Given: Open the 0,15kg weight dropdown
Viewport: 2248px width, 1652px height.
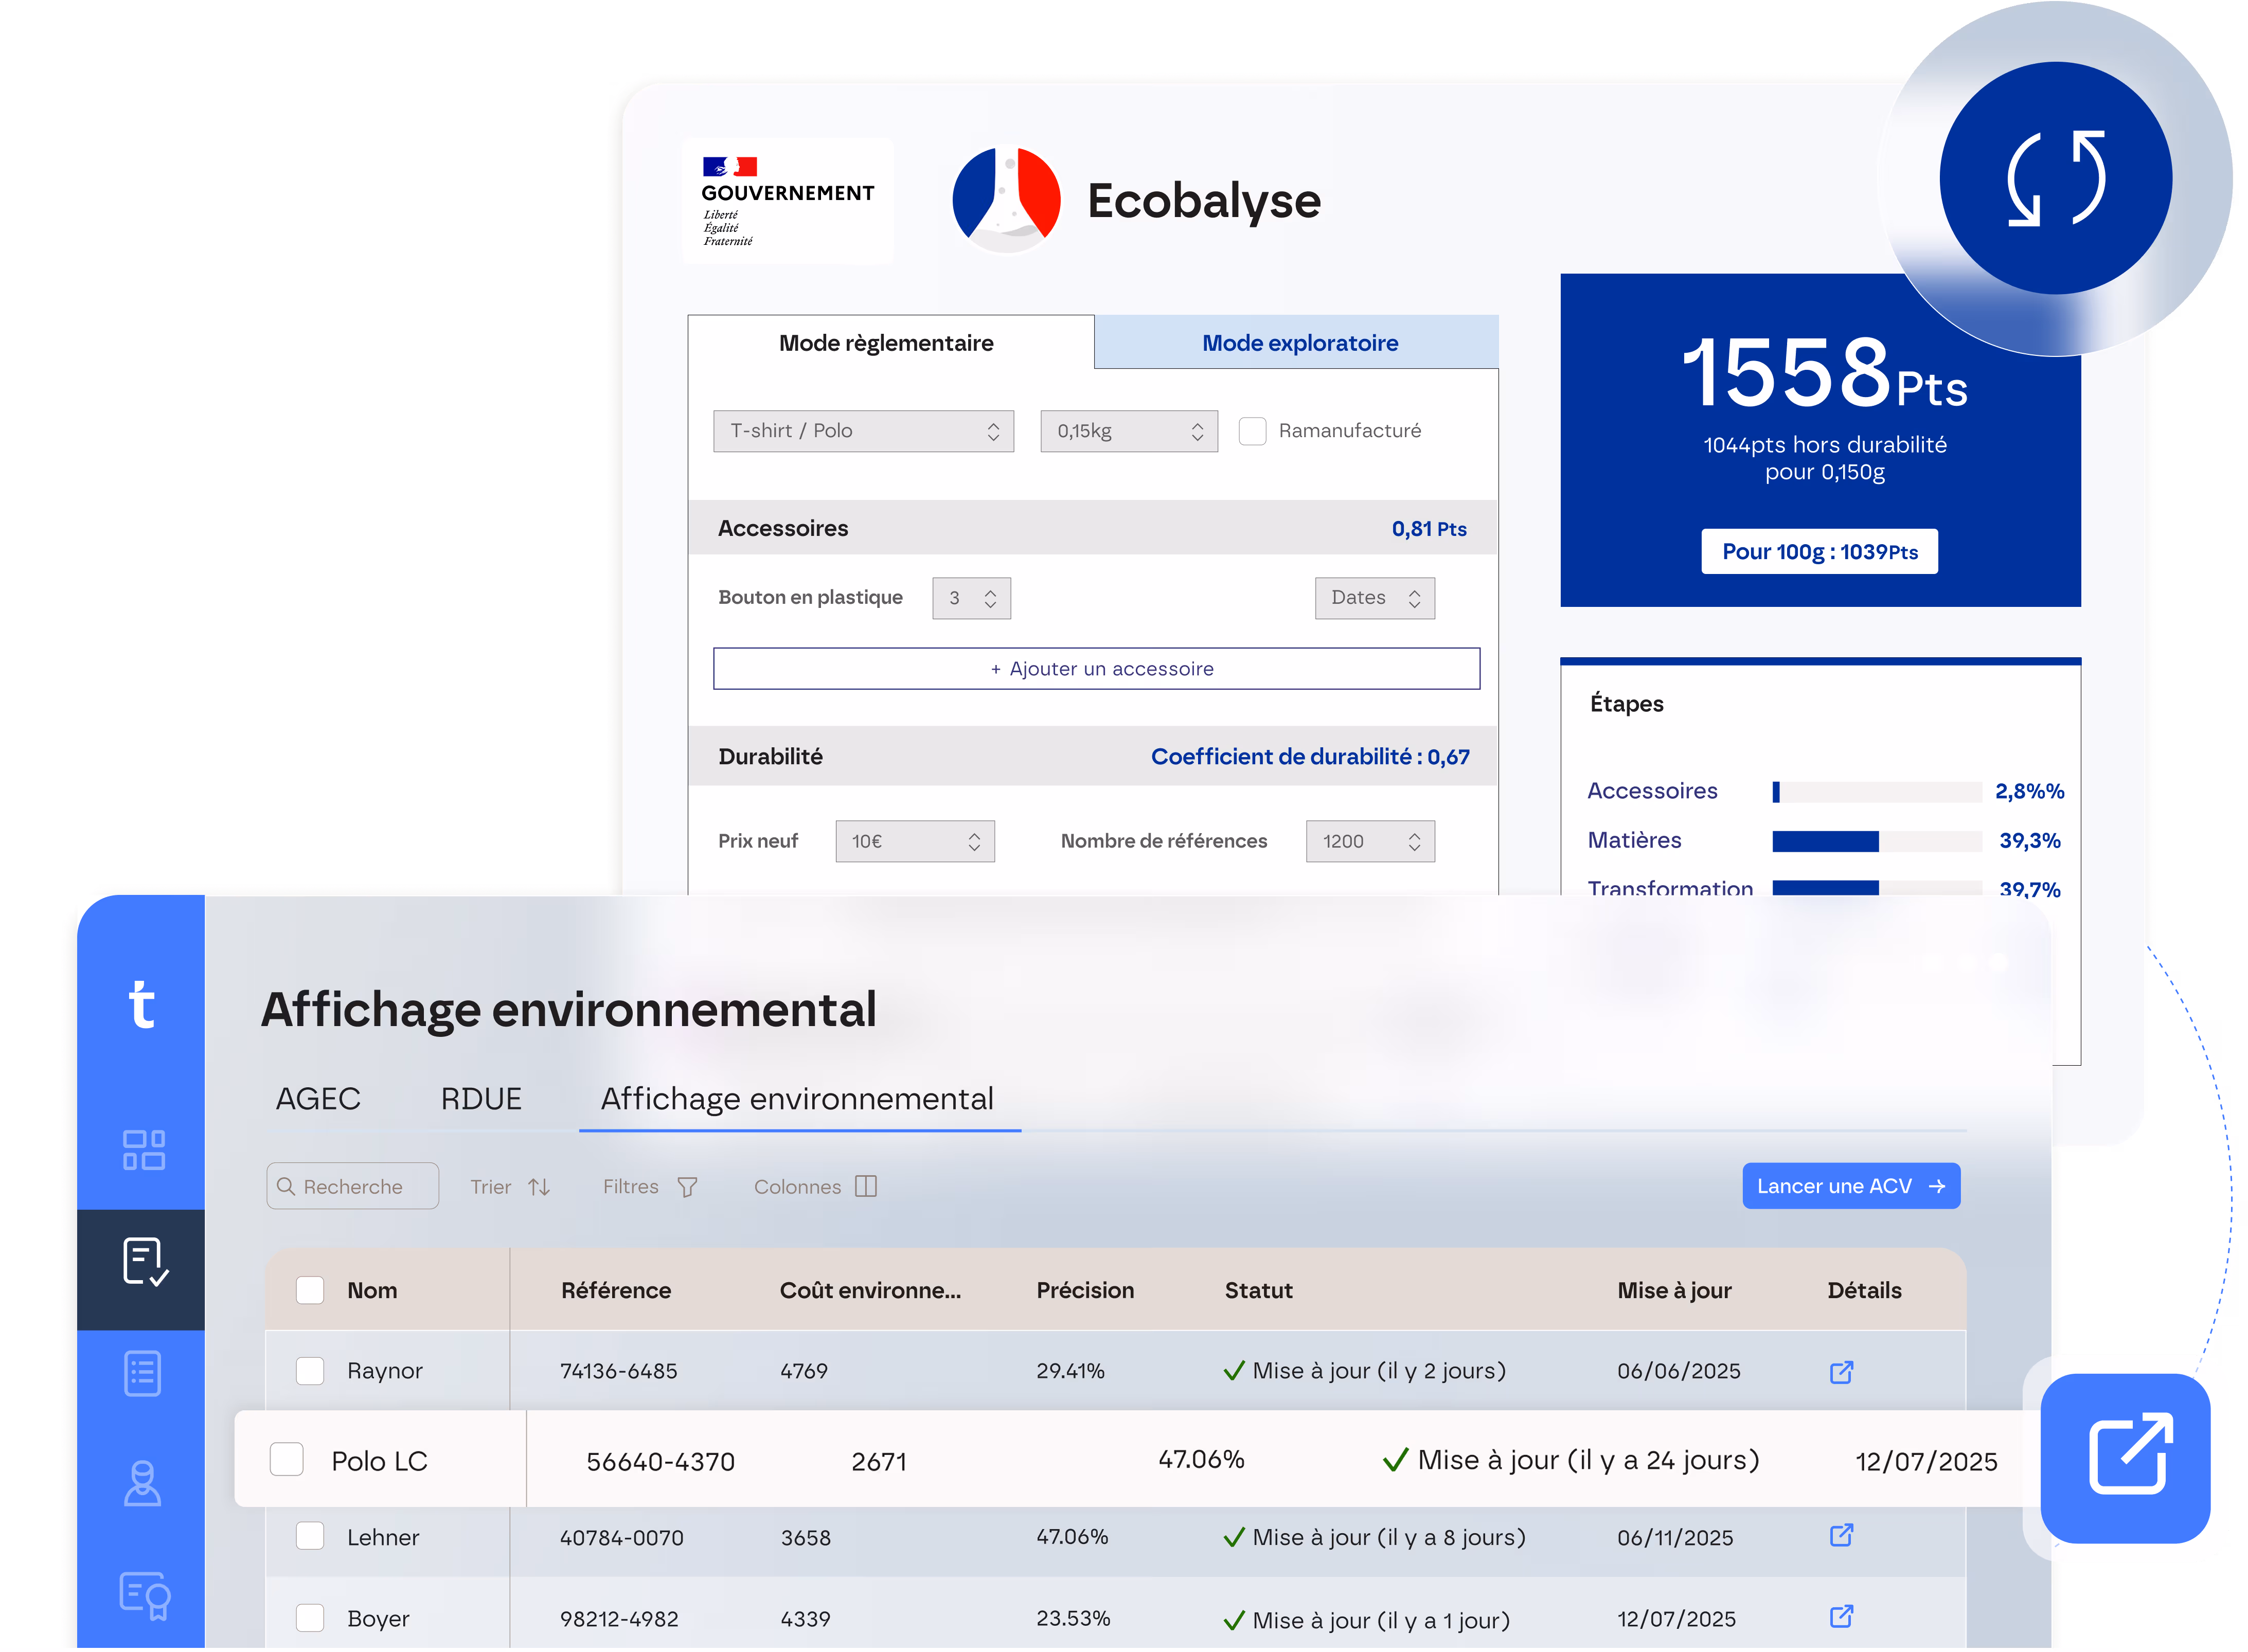Looking at the screenshot, I should [1128, 431].
